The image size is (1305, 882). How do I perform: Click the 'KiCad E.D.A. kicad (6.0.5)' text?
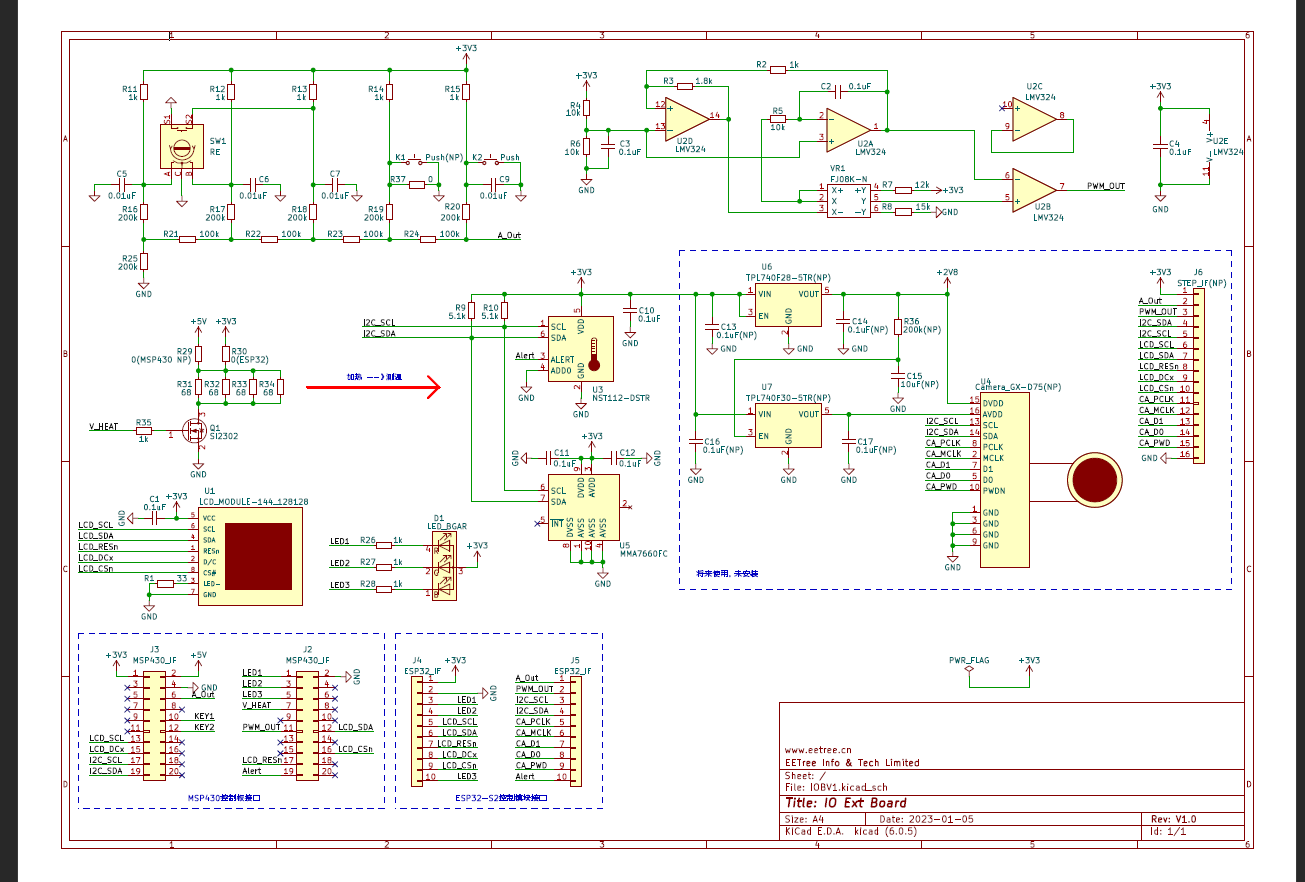click(x=851, y=831)
